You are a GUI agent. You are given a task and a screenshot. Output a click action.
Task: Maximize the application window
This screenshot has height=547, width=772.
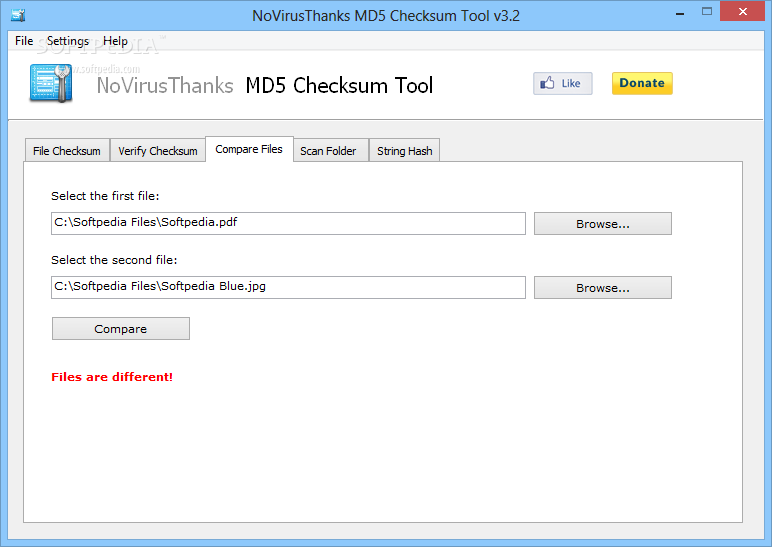707,11
